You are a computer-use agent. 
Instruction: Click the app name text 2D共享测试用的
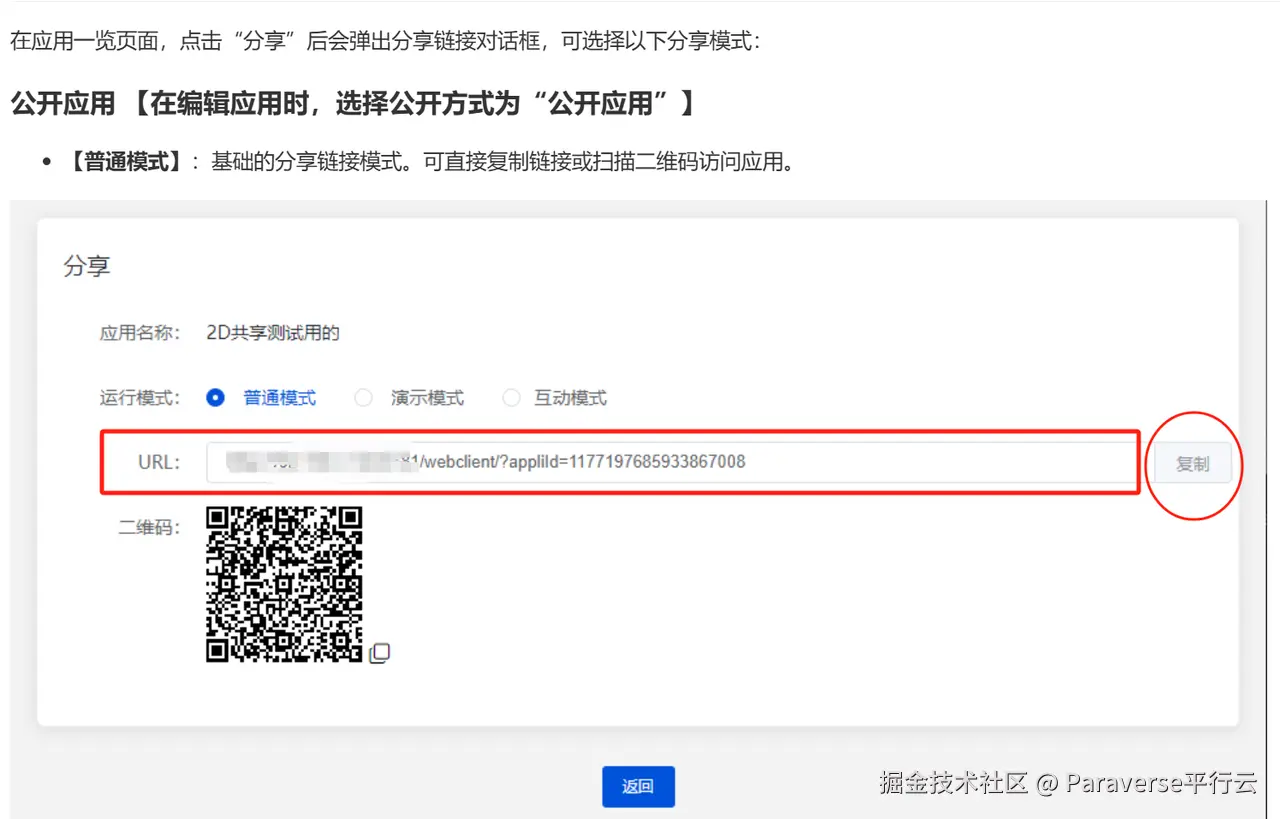tap(273, 333)
